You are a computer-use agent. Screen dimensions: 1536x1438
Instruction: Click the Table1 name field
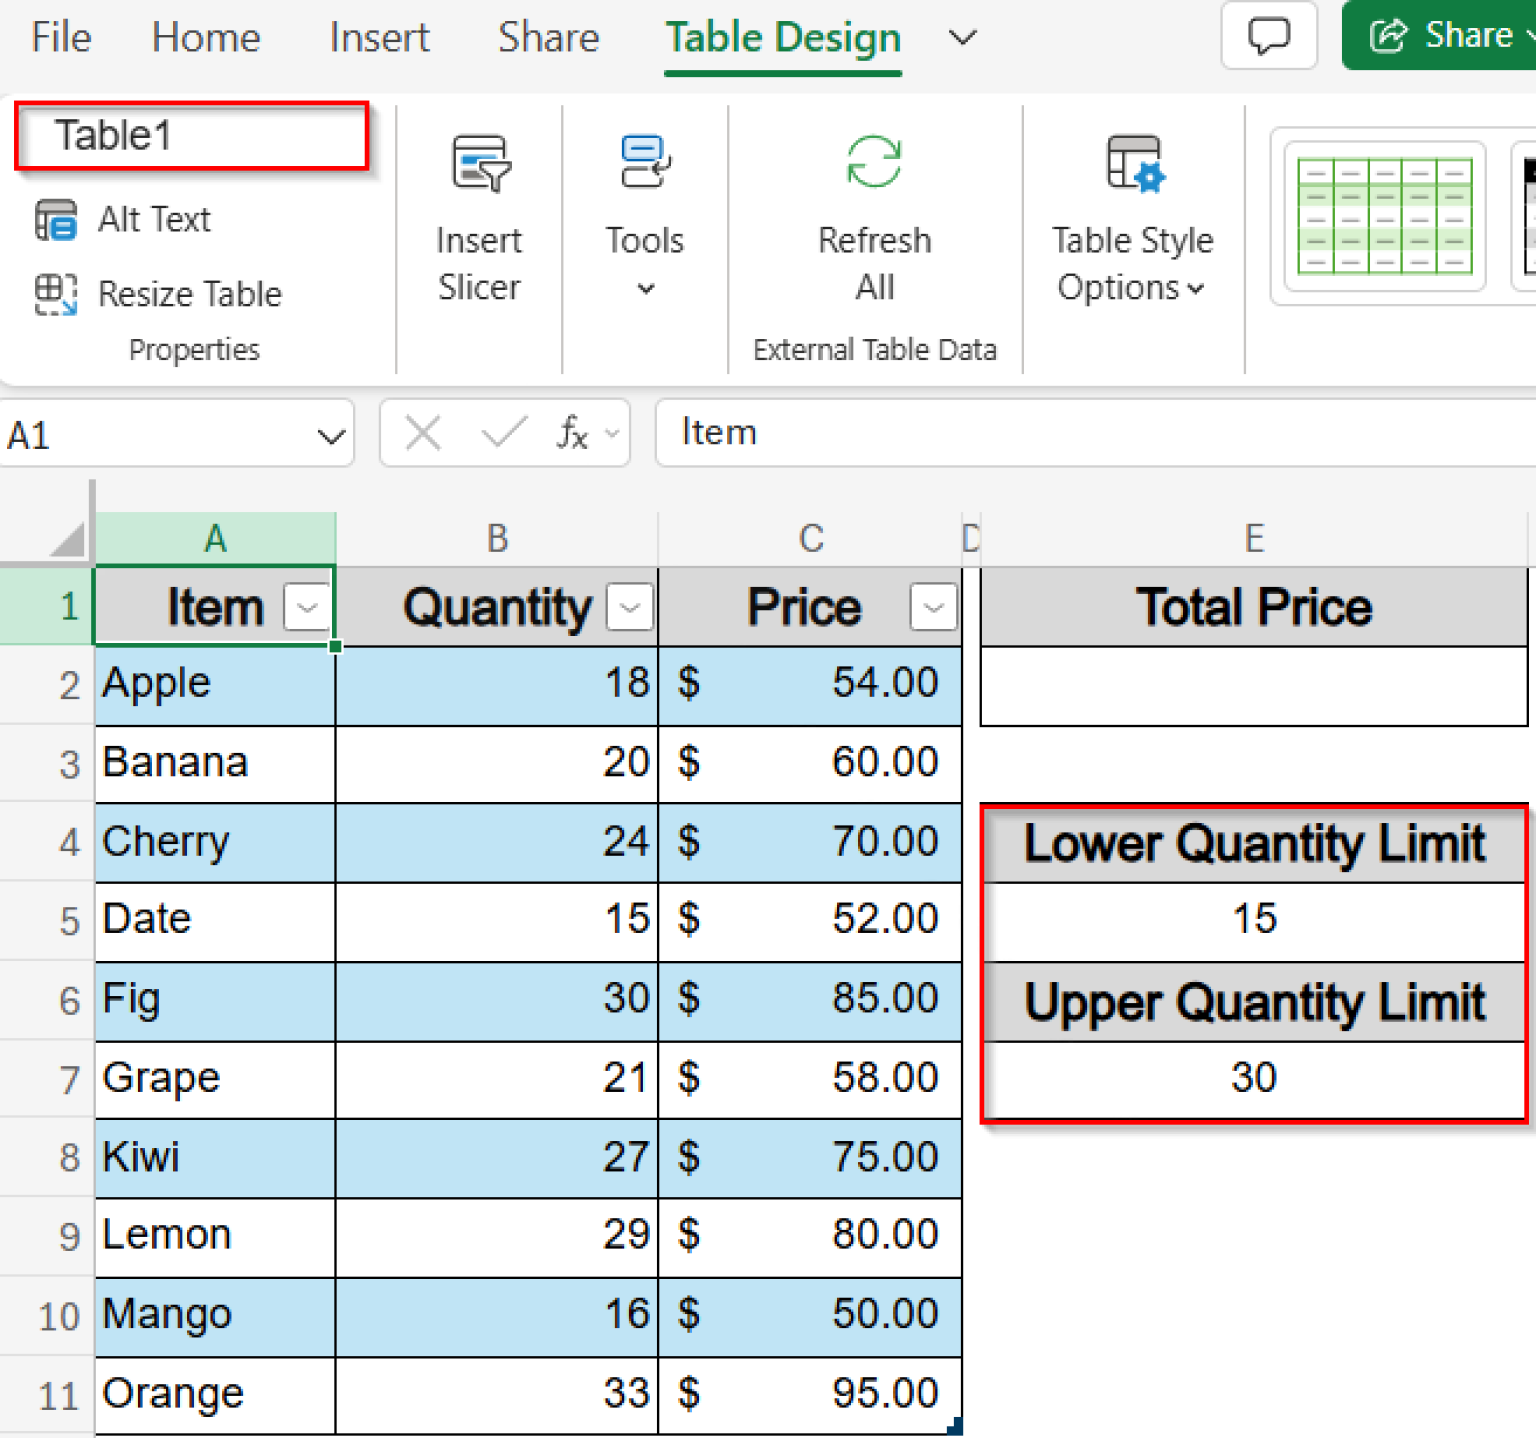pyautogui.click(x=191, y=135)
